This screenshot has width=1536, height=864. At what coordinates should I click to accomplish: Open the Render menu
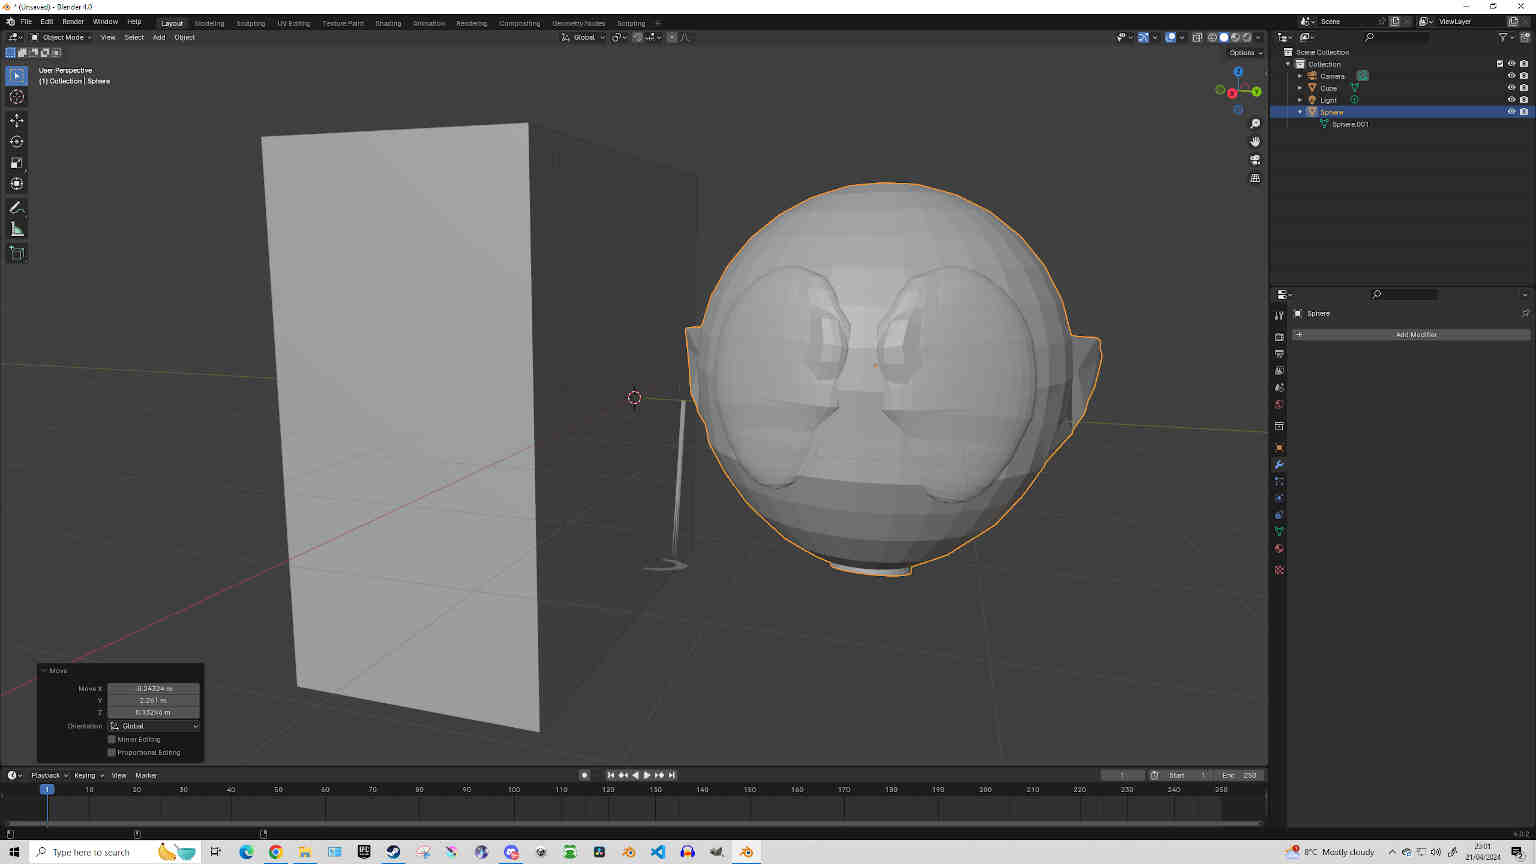[73, 21]
